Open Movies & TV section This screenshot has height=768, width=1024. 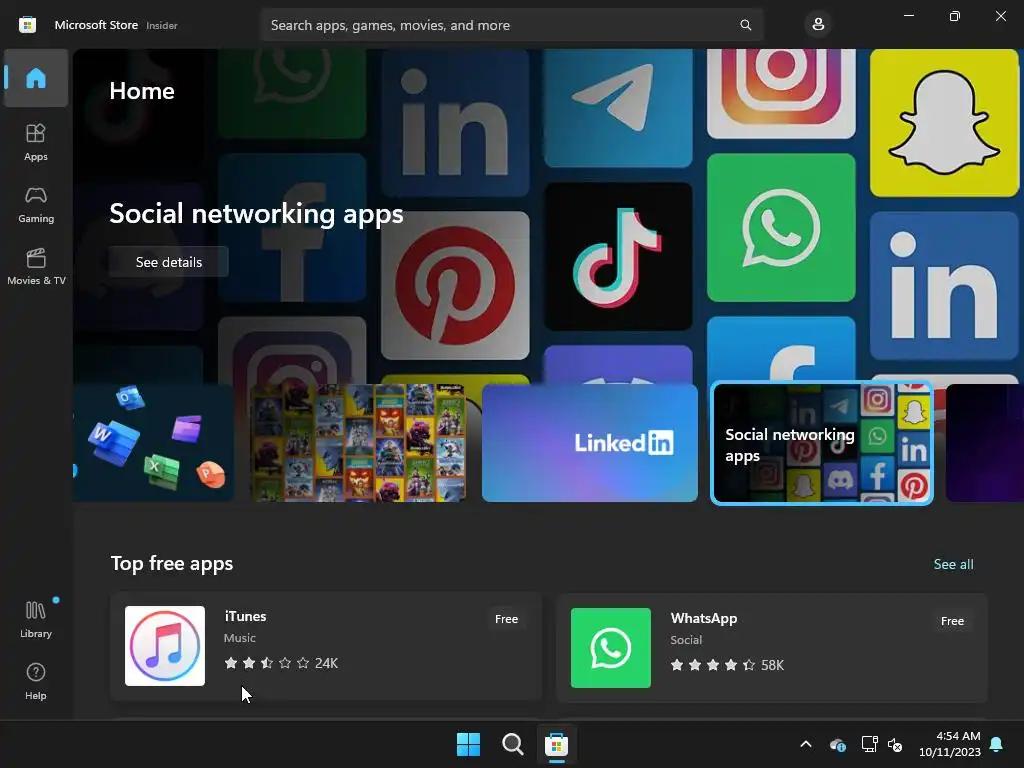click(x=36, y=266)
